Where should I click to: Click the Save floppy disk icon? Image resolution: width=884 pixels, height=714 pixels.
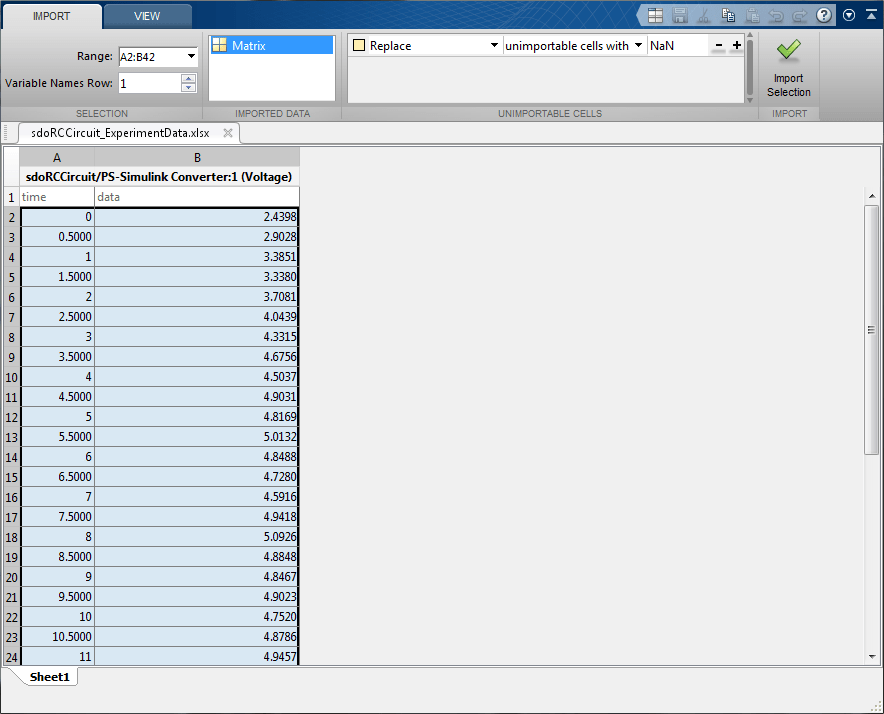[x=680, y=15]
